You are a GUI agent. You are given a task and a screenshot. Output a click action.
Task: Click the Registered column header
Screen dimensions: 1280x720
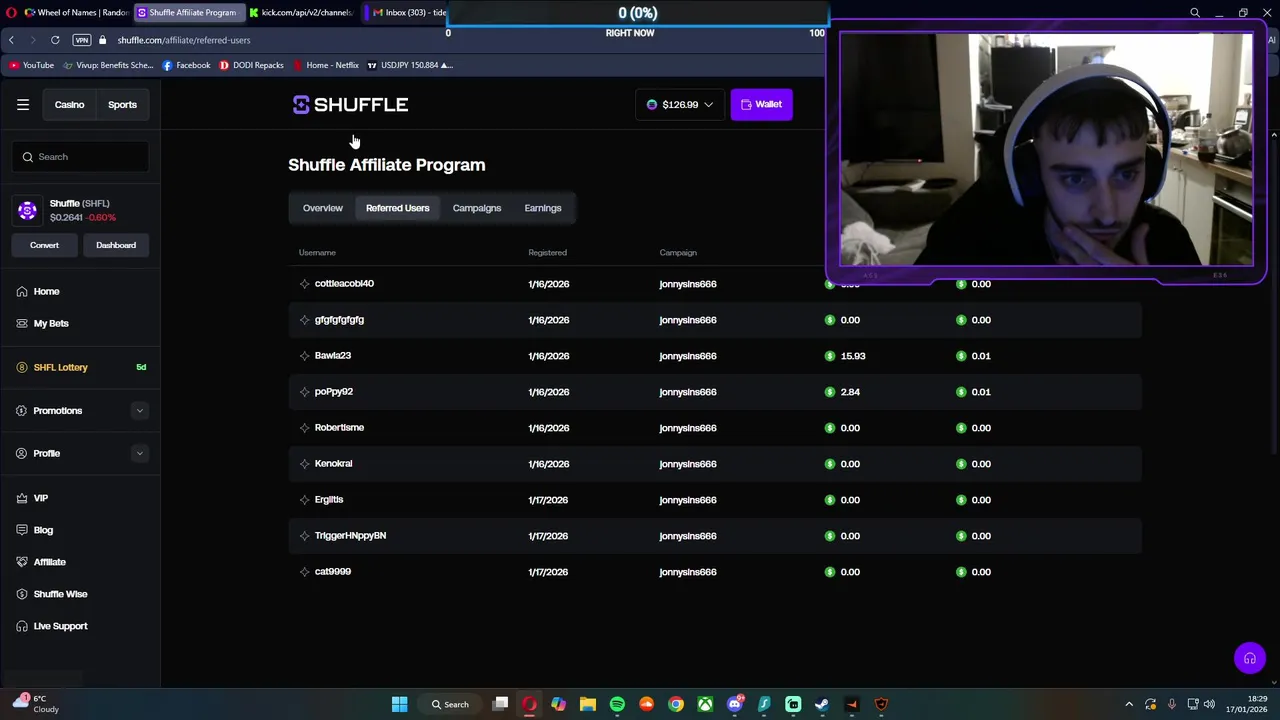(547, 253)
